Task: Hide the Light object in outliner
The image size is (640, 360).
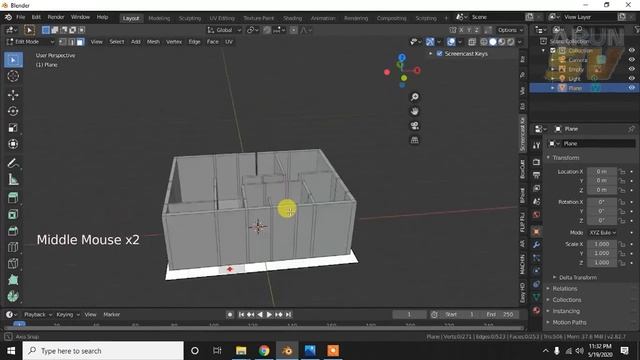Action: coord(631,78)
